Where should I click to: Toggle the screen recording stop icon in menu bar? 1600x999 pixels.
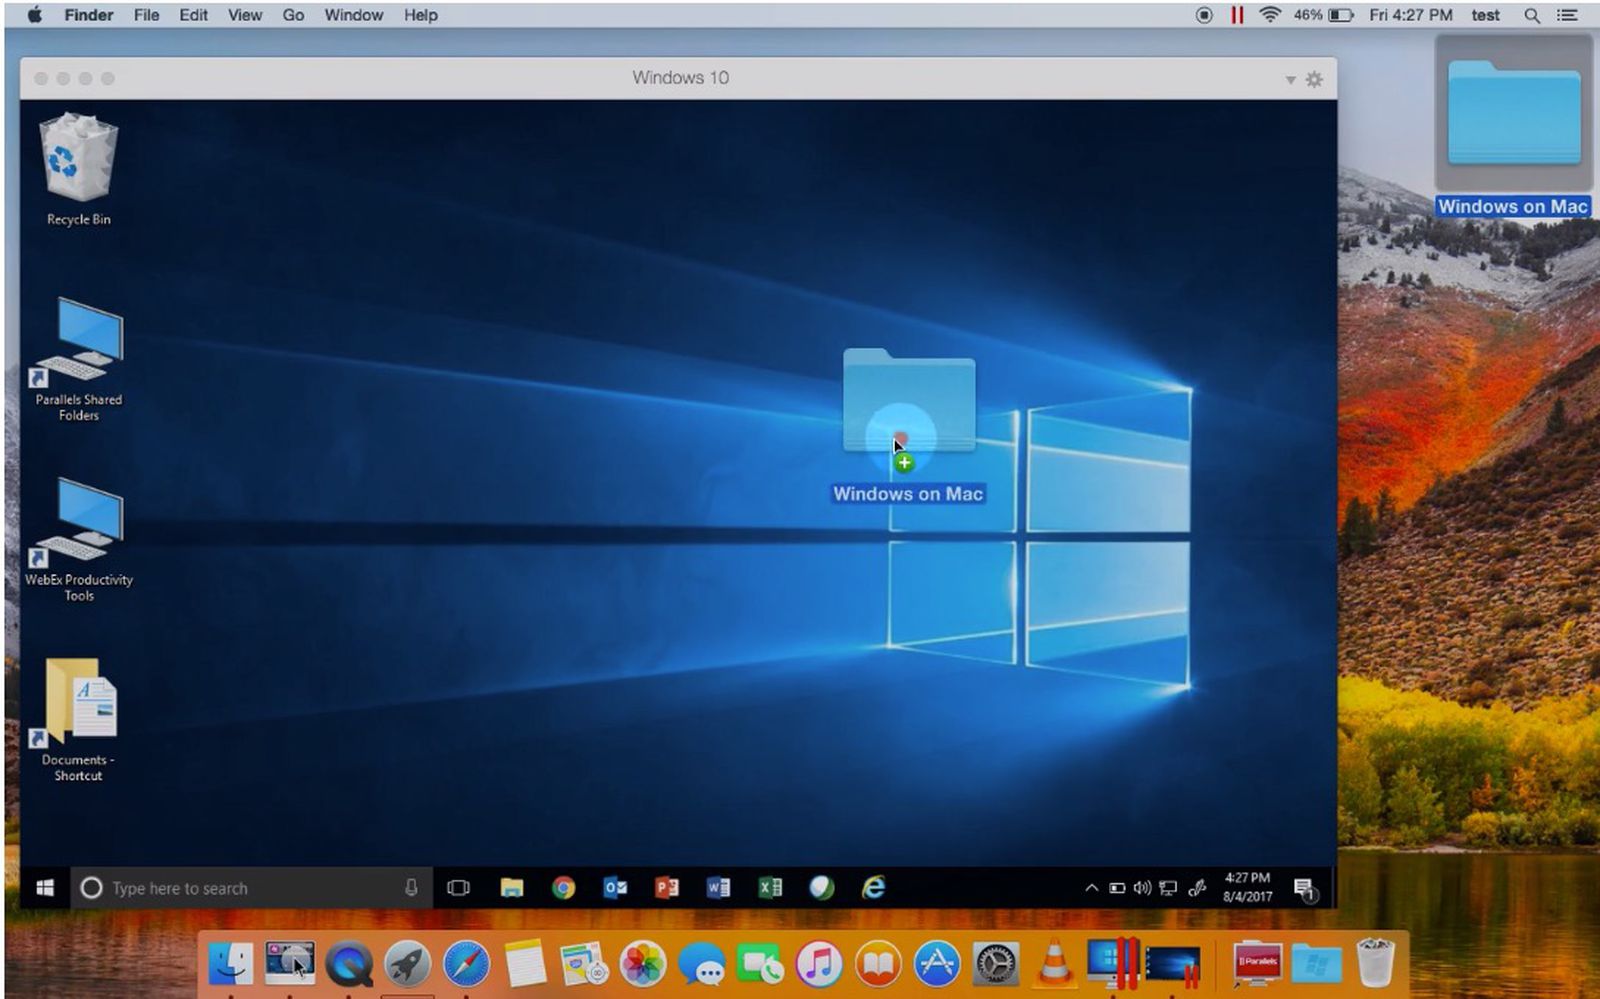1204,15
